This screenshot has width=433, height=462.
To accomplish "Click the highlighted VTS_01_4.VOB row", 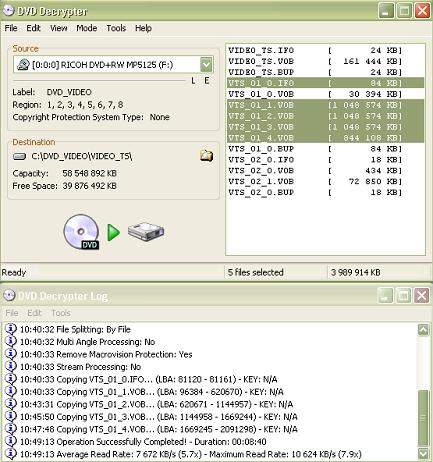I will click(x=325, y=138).
